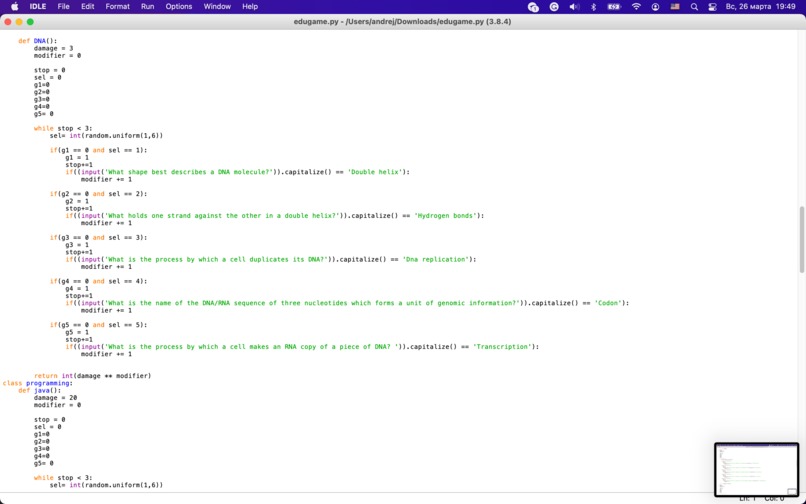Click the 'g3 = 1' assignment line
The image size is (806, 504).
(77, 245)
